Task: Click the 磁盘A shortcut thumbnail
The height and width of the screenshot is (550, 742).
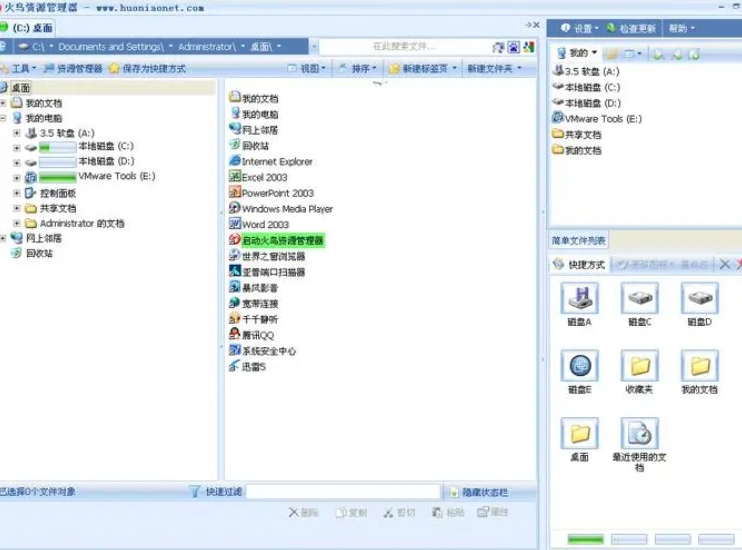Action: pyautogui.click(x=580, y=298)
